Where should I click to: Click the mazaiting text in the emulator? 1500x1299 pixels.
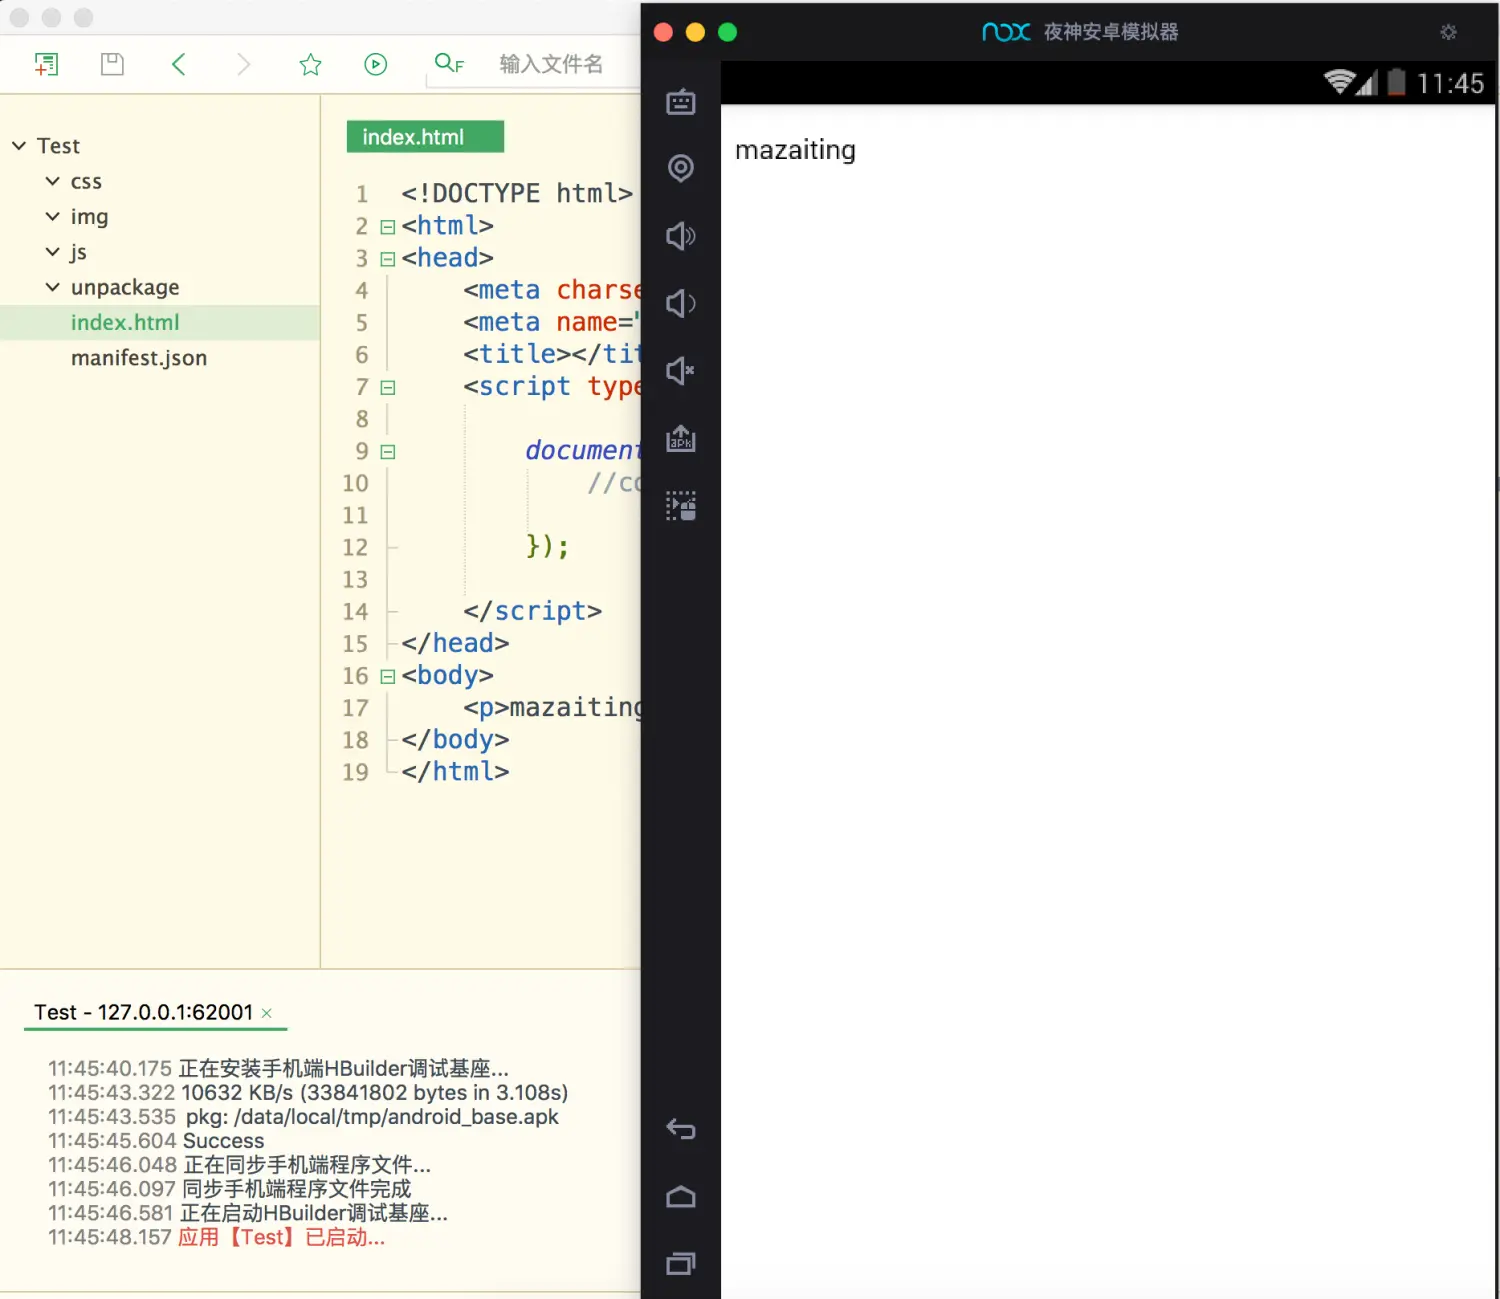(x=795, y=150)
